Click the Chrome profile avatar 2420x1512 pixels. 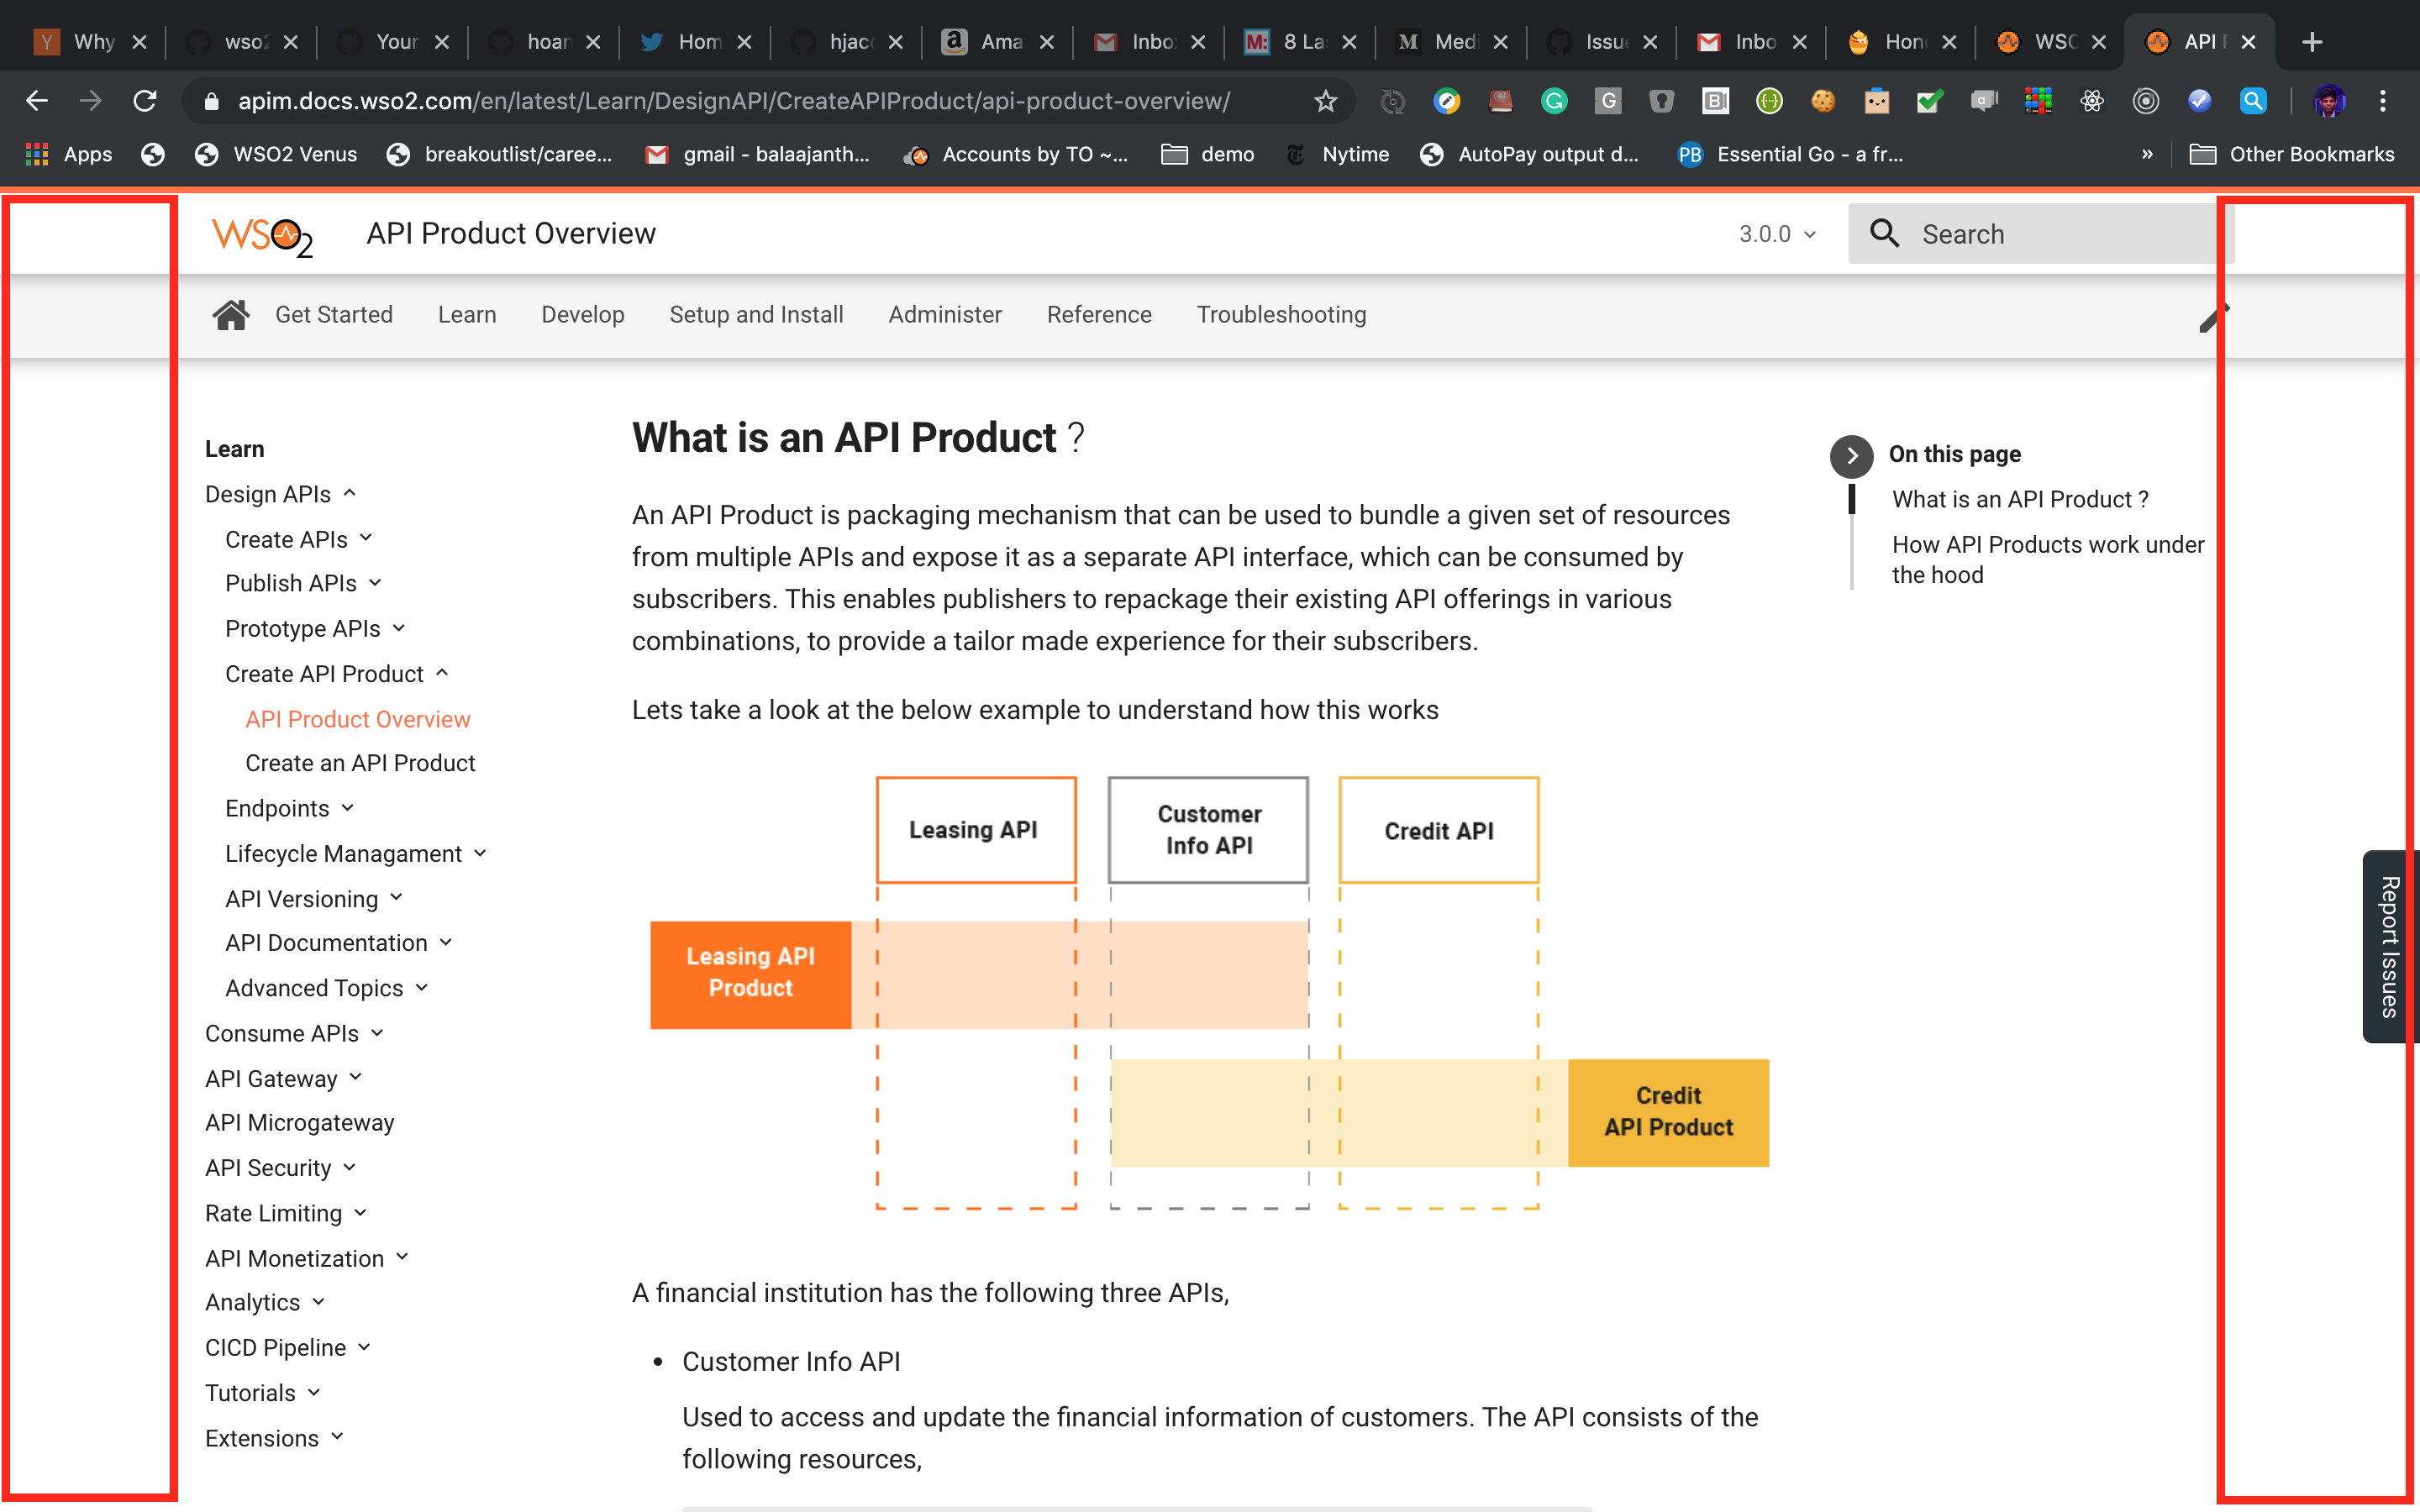click(x=2331, y=100)
